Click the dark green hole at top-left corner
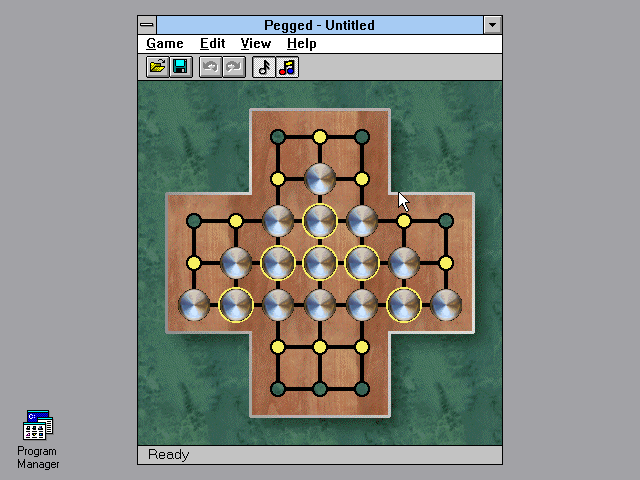Image resolution: width=640 pixels, height=480 pixels. coord(278,137)
